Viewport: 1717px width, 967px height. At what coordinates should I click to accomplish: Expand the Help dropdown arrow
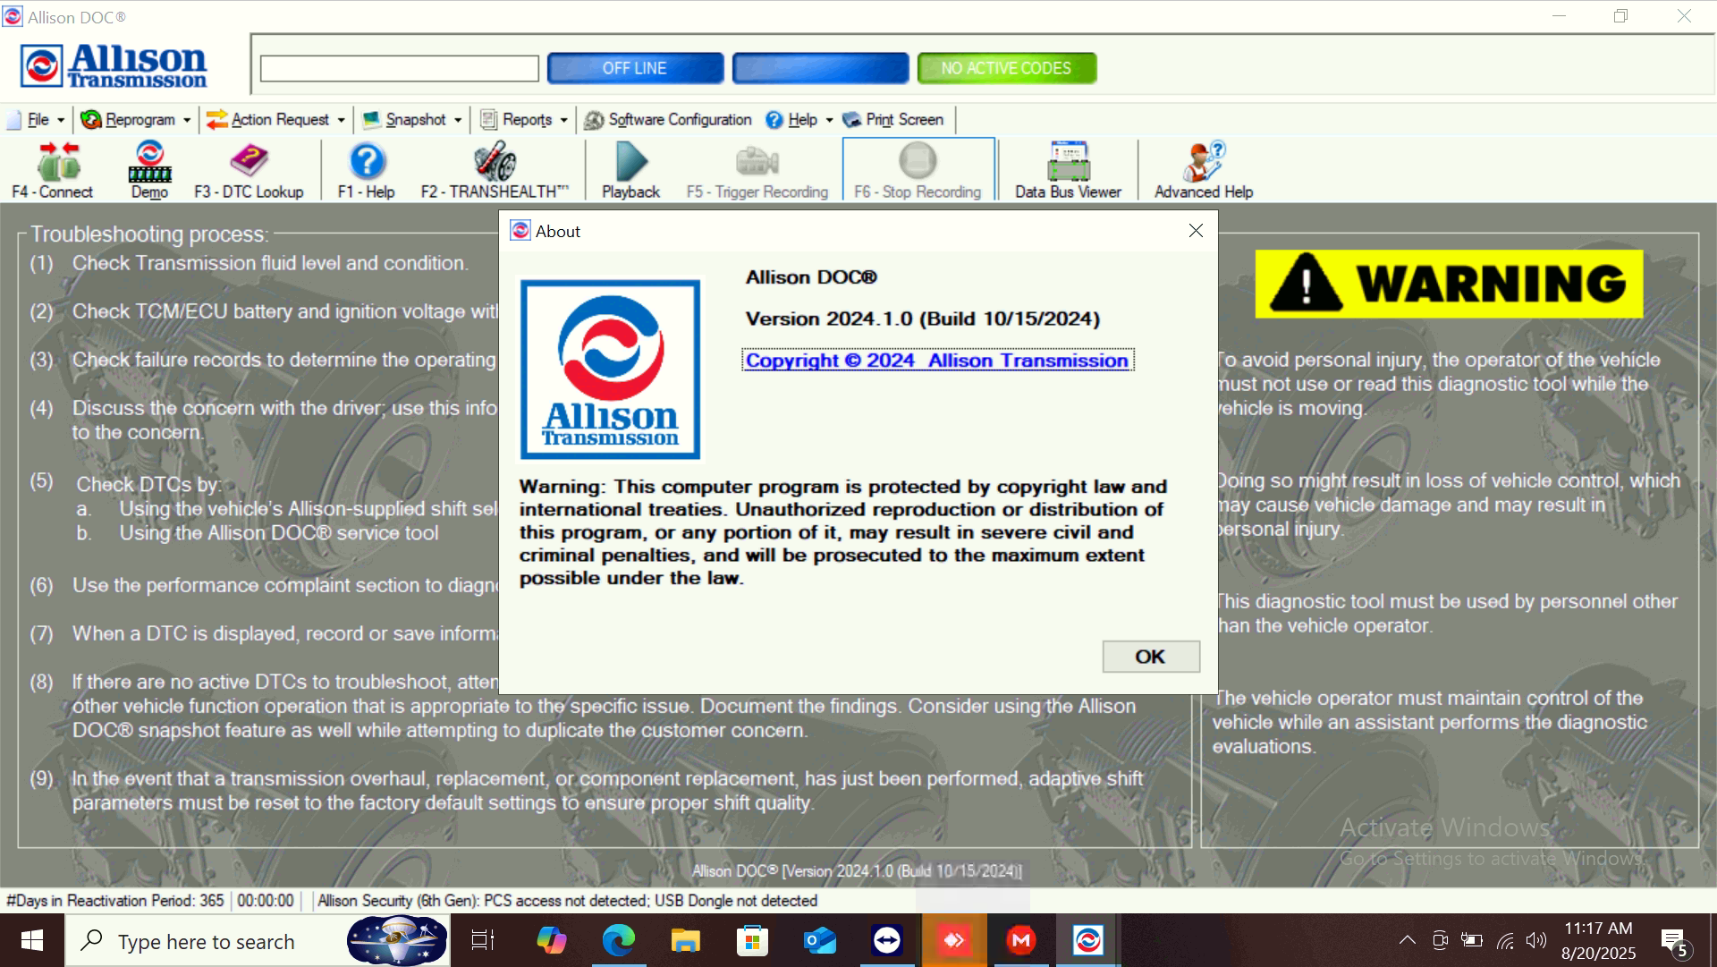click(829, 120)
